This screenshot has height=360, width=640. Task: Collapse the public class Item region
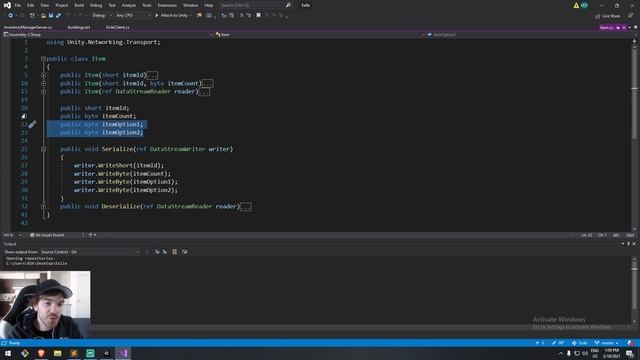tap(43, 59)
